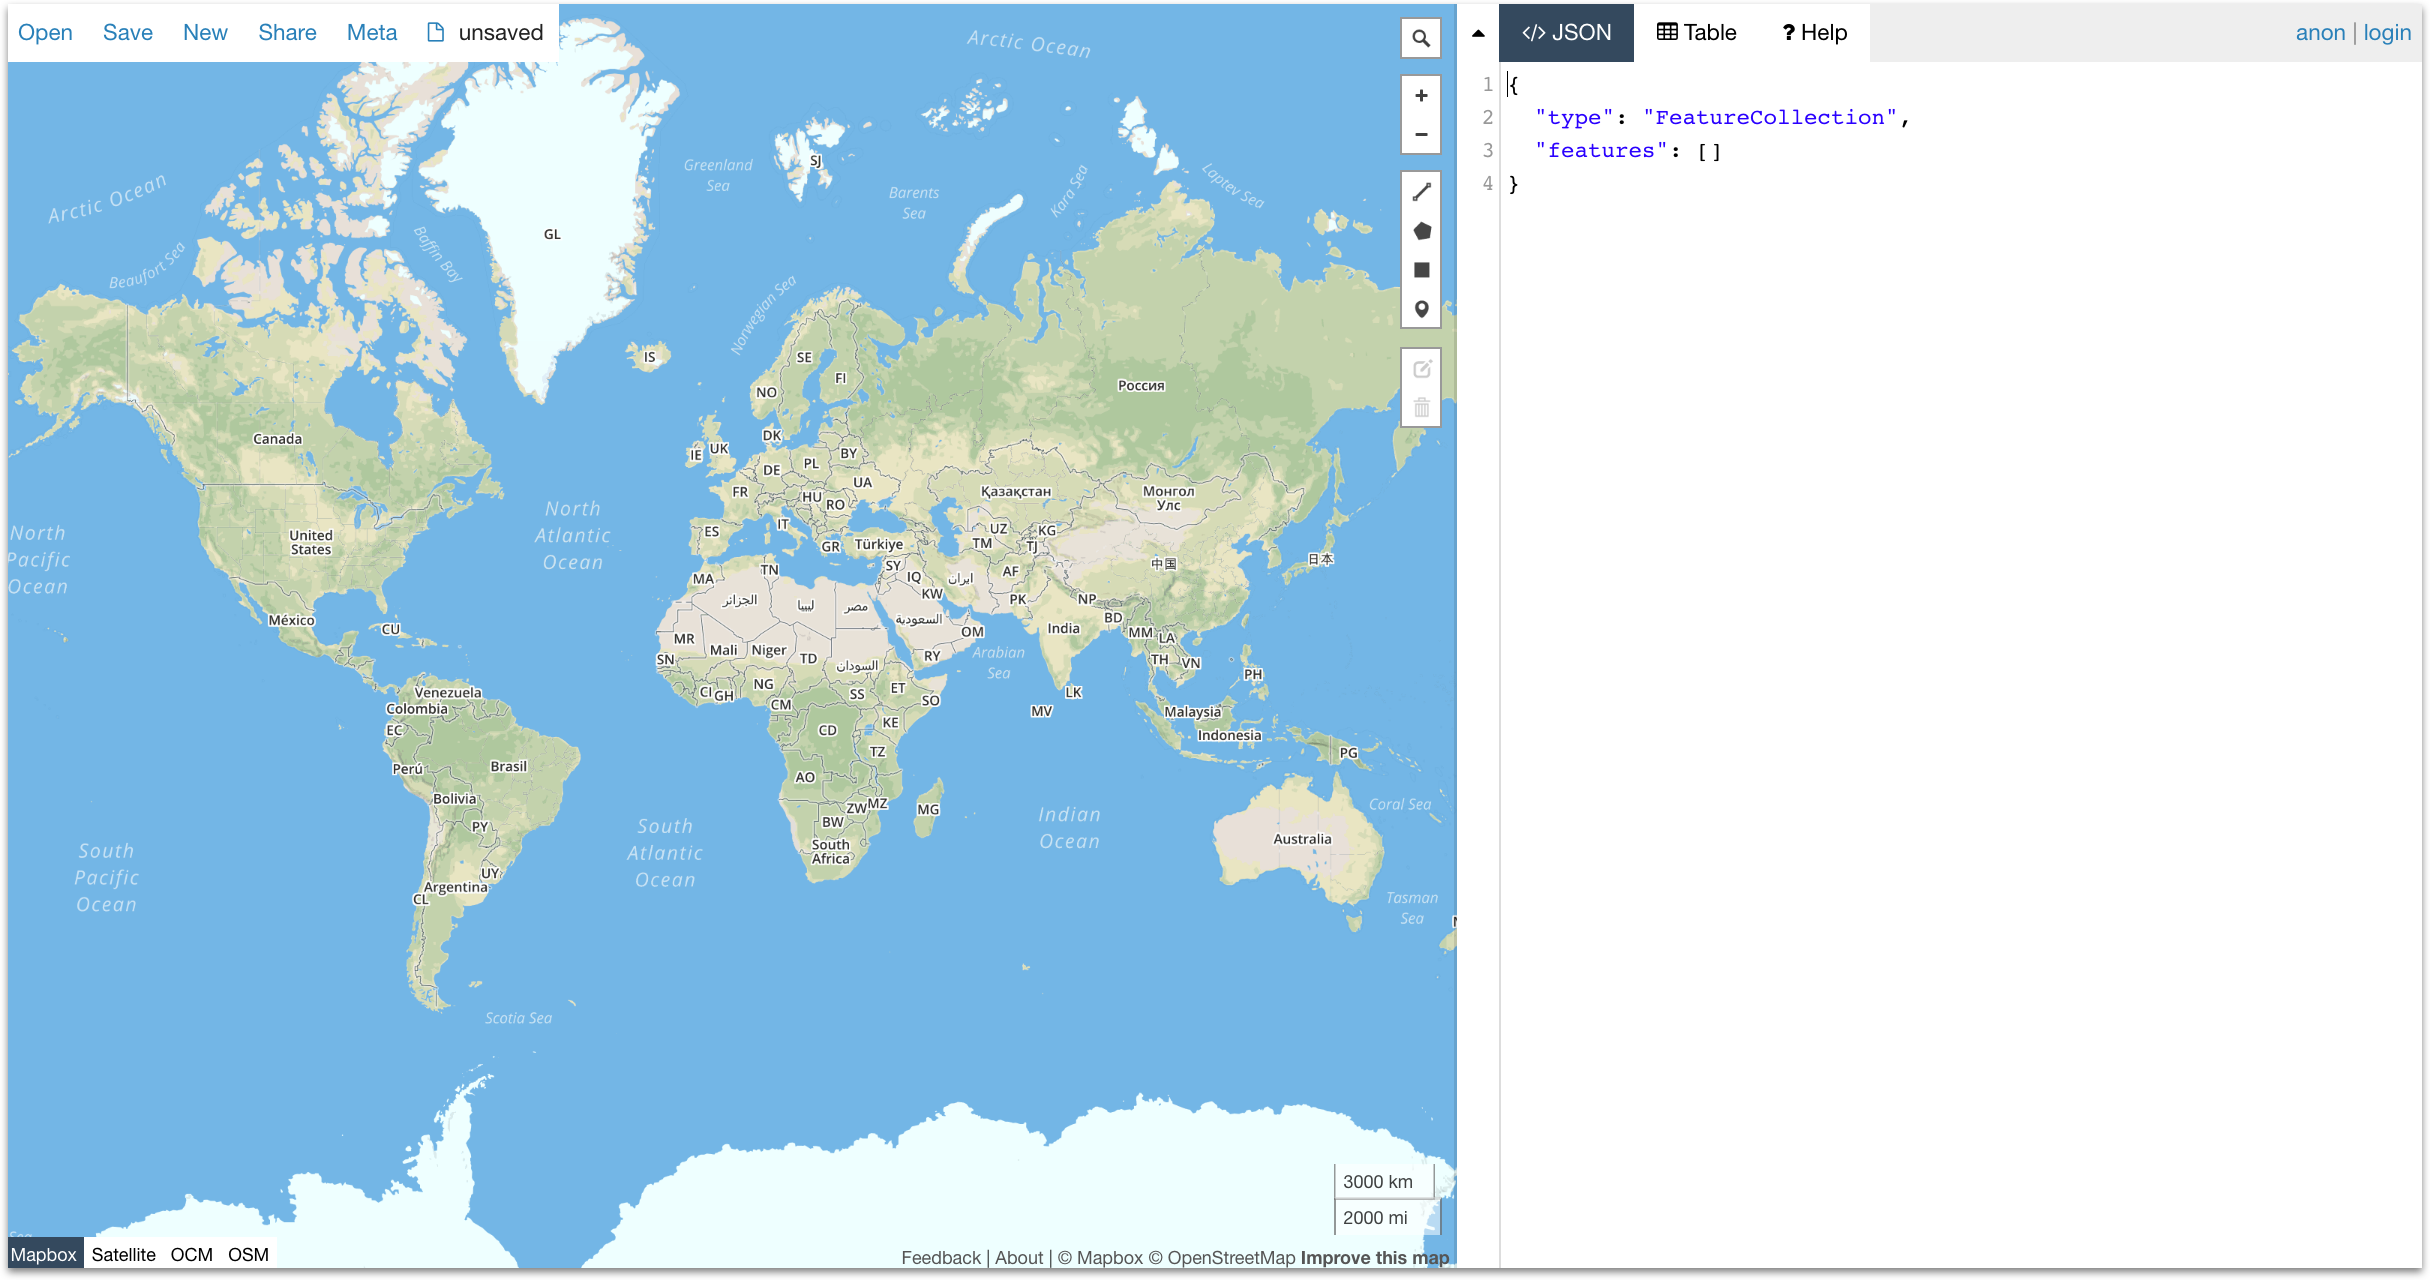Click the delete layers trash icon
Screen dimensions: 2430x1280
pyautogui.click(x=1420, y=408)
